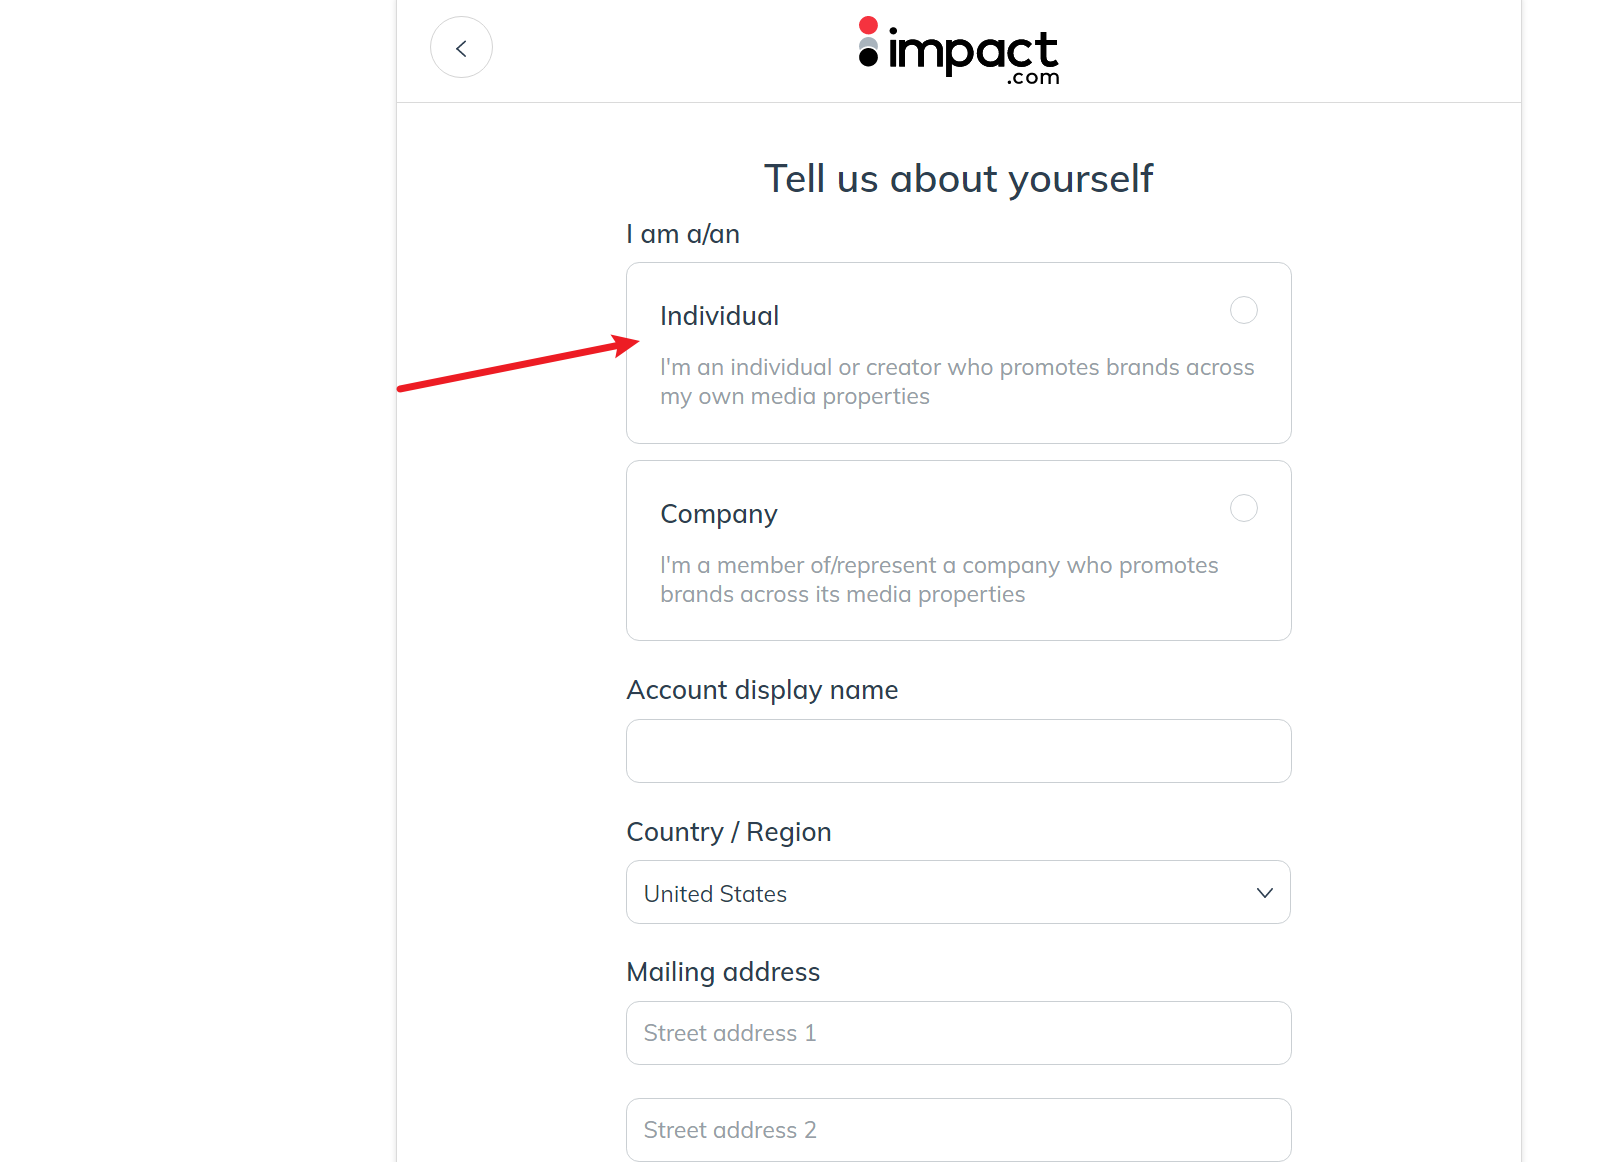Select the Company radio button
This screenshot has width=1607, height=1162.
[x=1243, y=508]
